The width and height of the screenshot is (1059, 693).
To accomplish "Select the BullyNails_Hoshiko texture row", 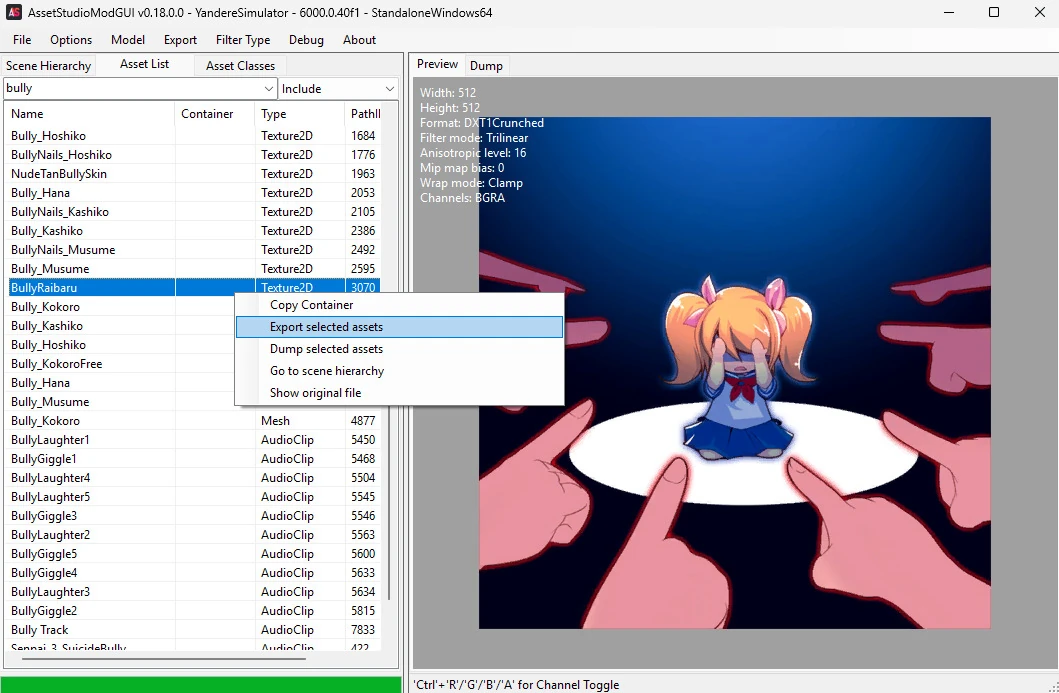I will (195, 155).
